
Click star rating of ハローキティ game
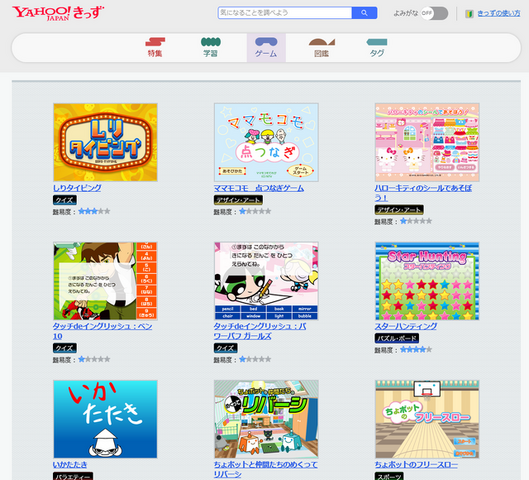[416, 221]
